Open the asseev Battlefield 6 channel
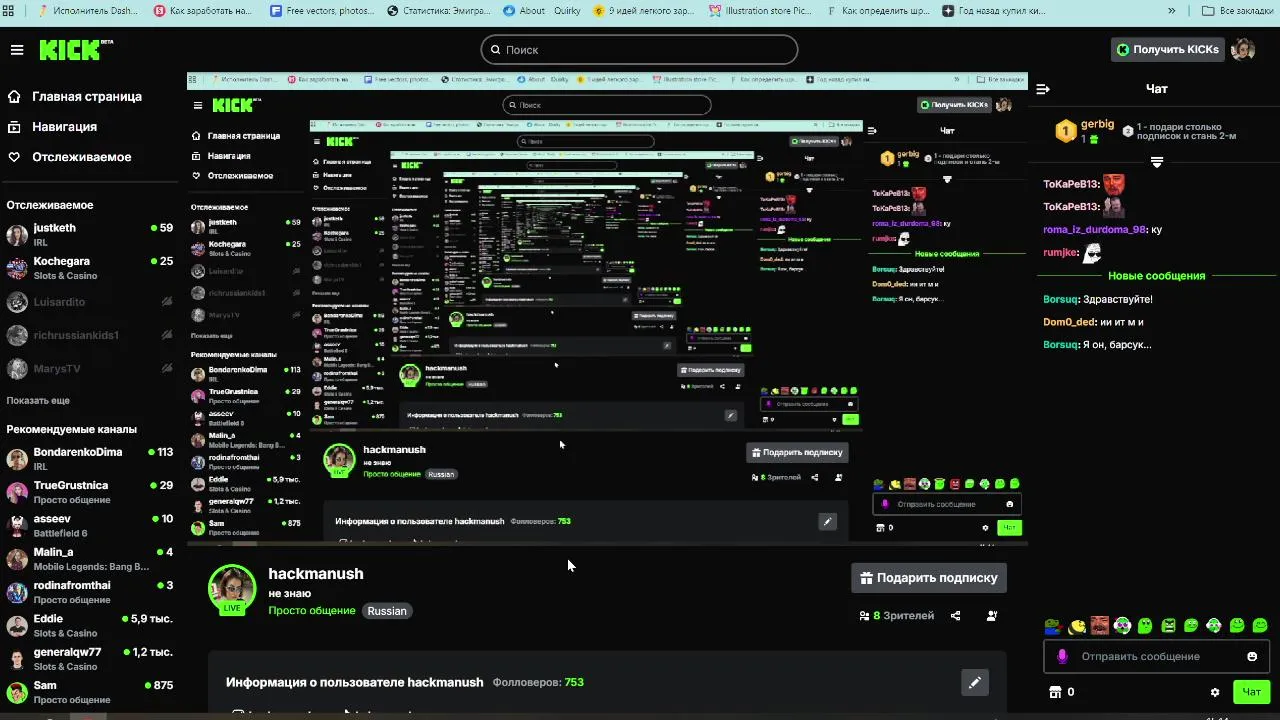This screenshot has height=720, width=1280. [x=90, y=526]
